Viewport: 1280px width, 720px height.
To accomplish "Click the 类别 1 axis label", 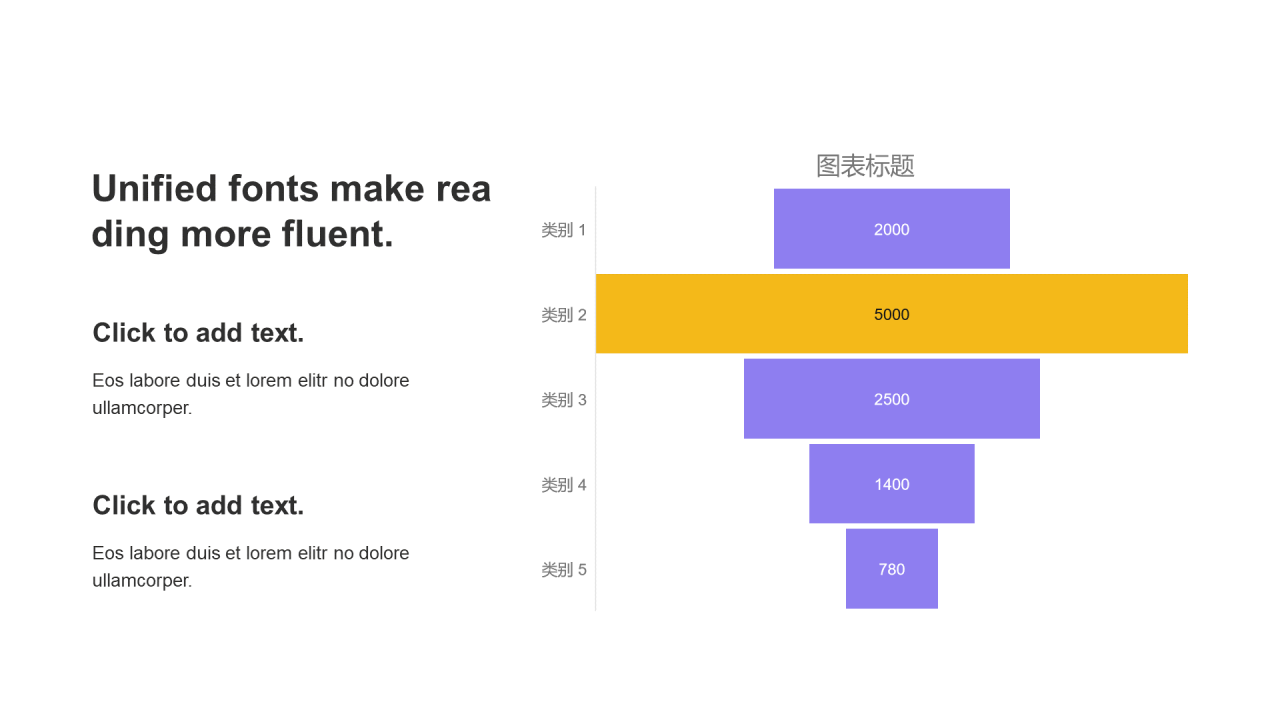I will coord(564,230).
